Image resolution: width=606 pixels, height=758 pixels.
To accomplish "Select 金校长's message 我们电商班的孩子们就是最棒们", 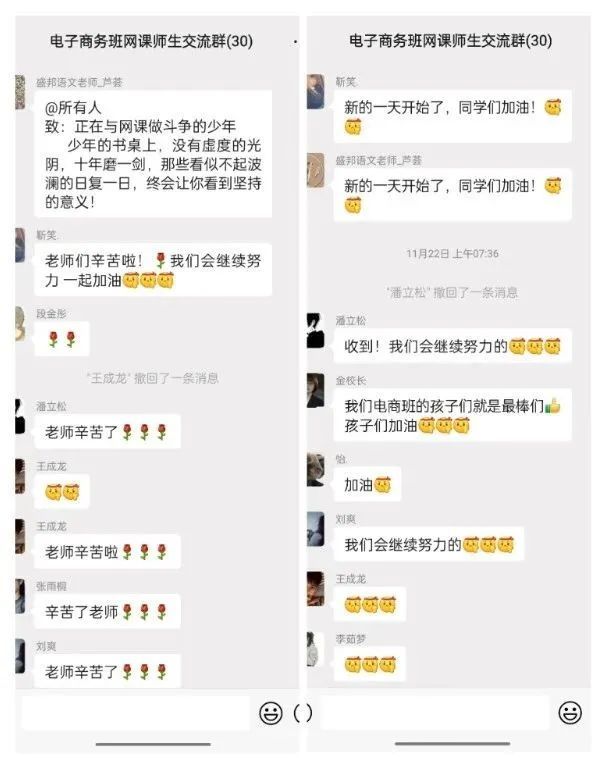I will point(452,415).
